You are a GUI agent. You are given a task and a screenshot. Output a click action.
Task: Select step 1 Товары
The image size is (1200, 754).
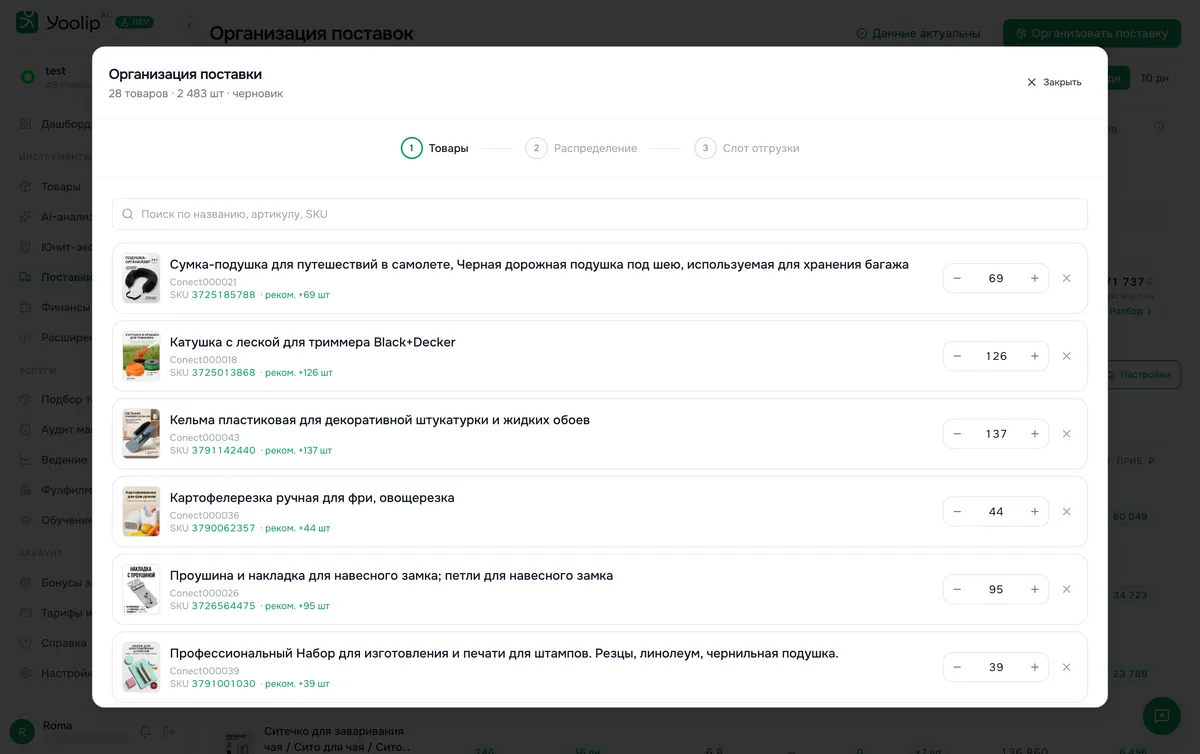tap(435, 148)
